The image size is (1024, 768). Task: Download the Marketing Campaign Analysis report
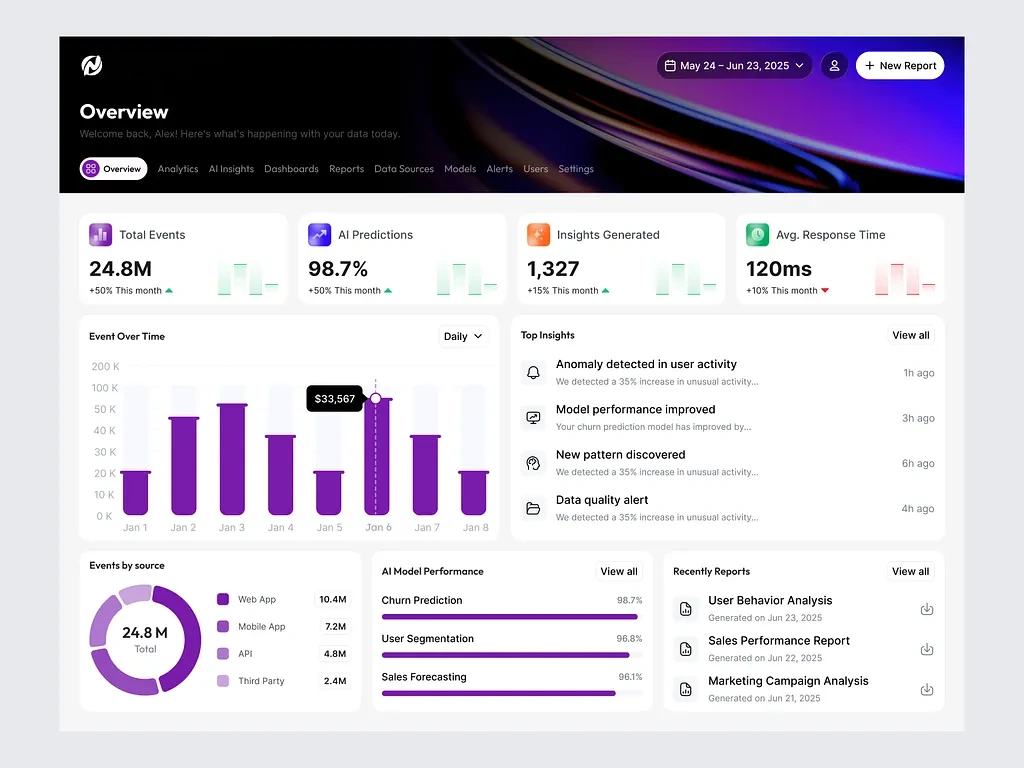pos(927,690)
